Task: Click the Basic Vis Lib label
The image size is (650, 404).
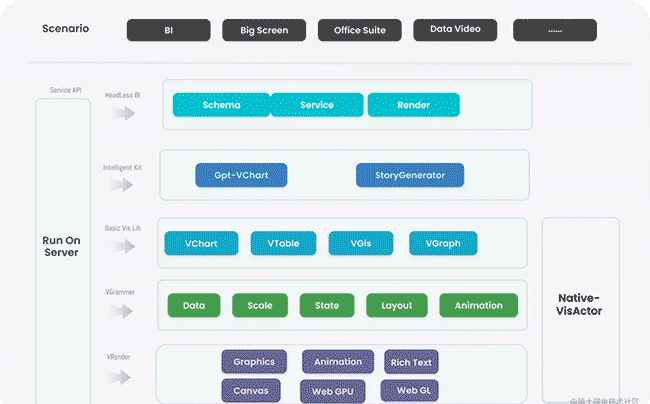Action: point(123,228)
